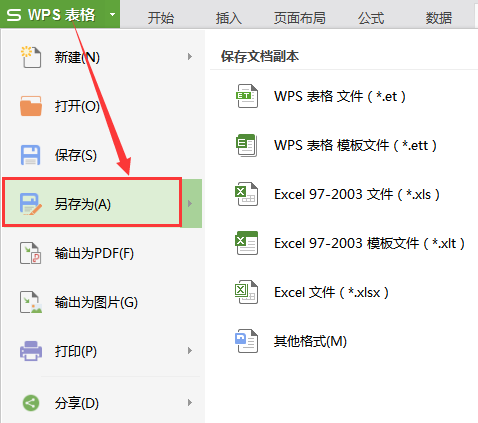Click the New document icon
Image resolution: width=478 pixels, height=423 pixels.
point(31,57)
